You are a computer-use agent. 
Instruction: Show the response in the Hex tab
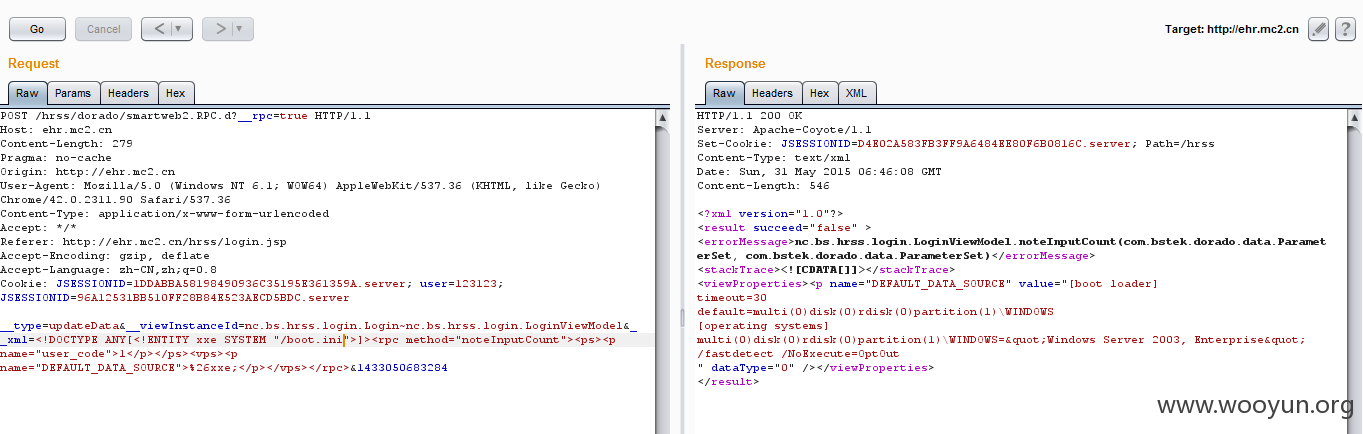pyautogui.click(x=819, y=93)
